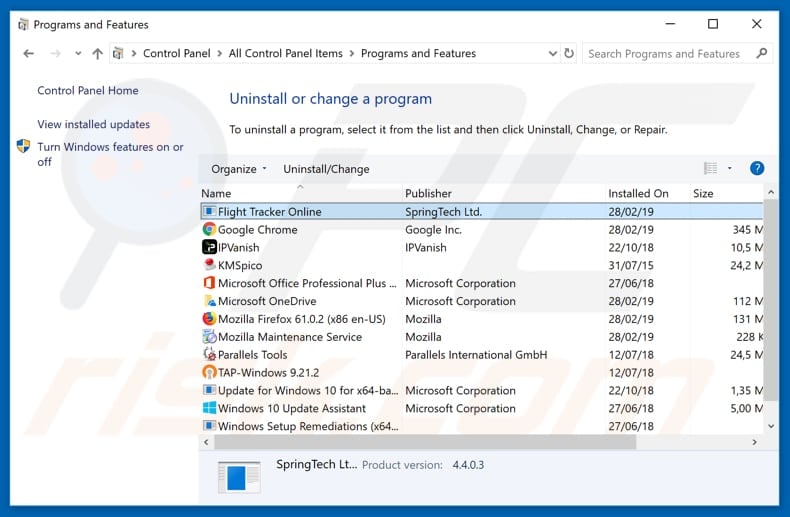Image resolution: width=790 pixels, height=517 pixels.
Task: Select the Flight Tracker Online icon
Action: click(x=209, y=212)
